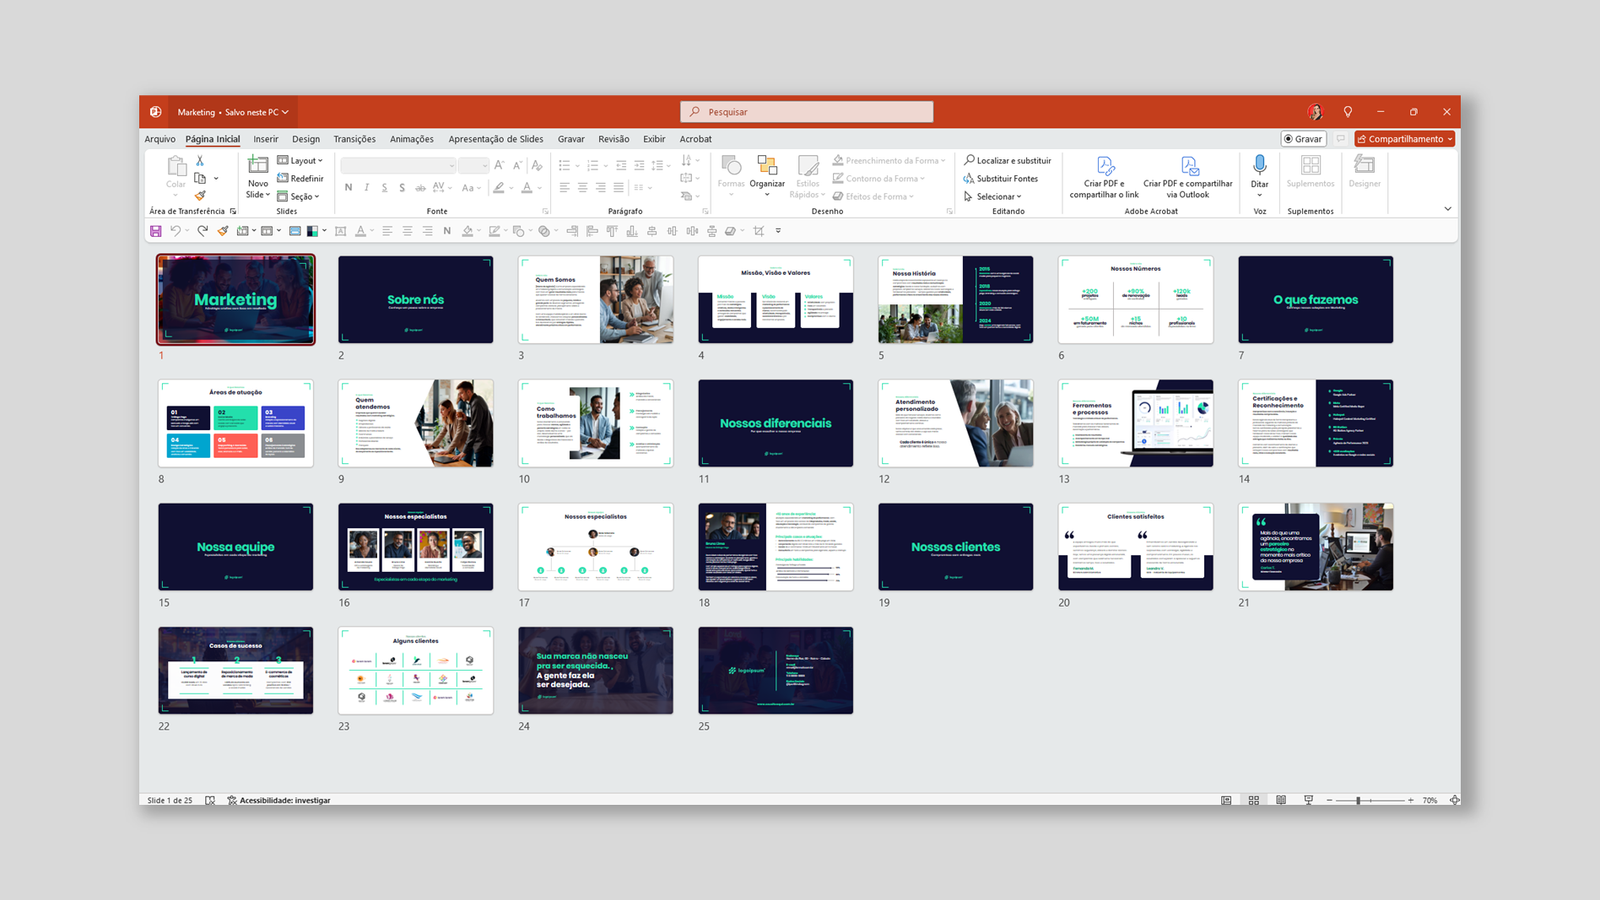Start dictation with the Ditar microphone icon
The width and height of the screenshot is (1600, 900).
tap(1259, 165)
